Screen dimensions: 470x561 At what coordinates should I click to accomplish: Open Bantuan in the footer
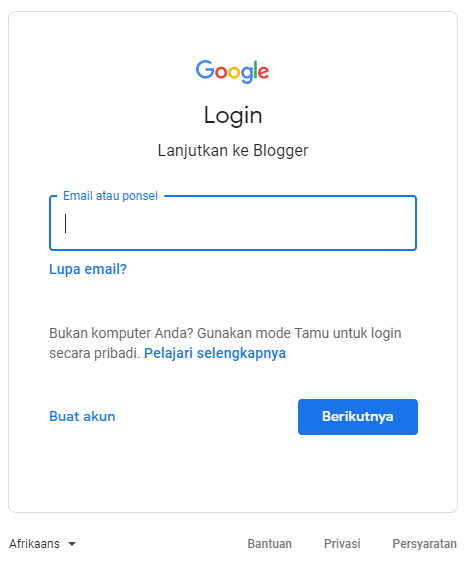point(270,544)
